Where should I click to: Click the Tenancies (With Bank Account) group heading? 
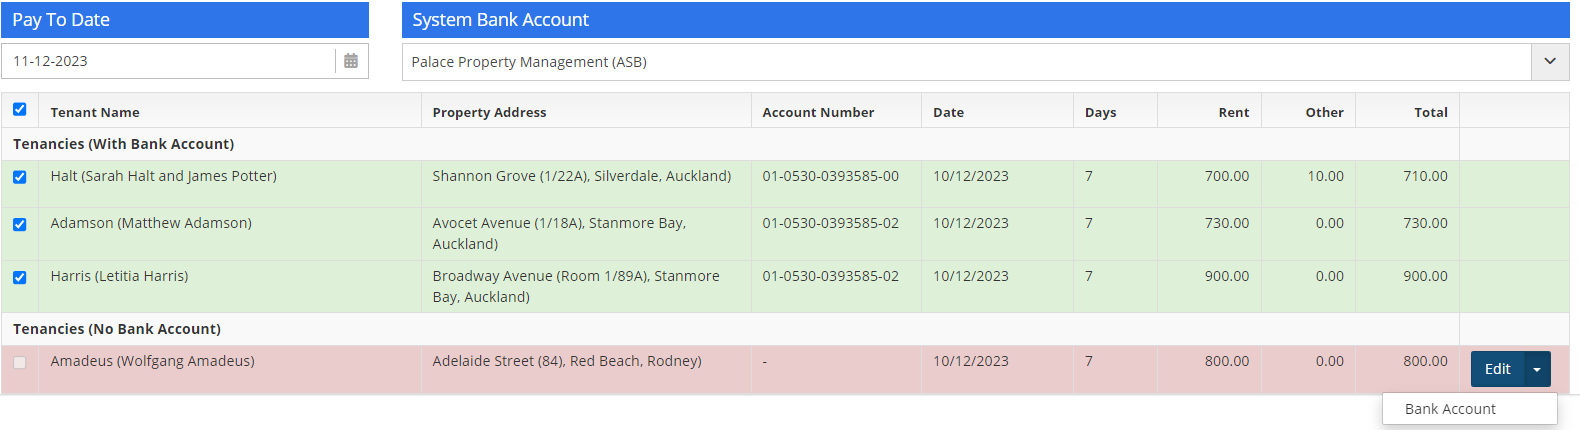[x=124, y=144]
